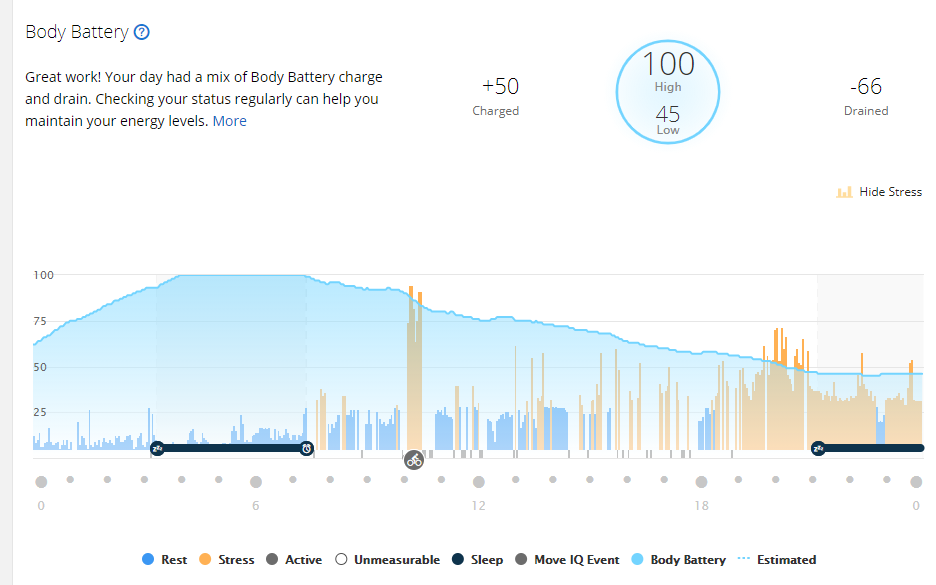Click the timeline dot above hour 18
This screenshot has width=936, height=585.
(701, 482)
